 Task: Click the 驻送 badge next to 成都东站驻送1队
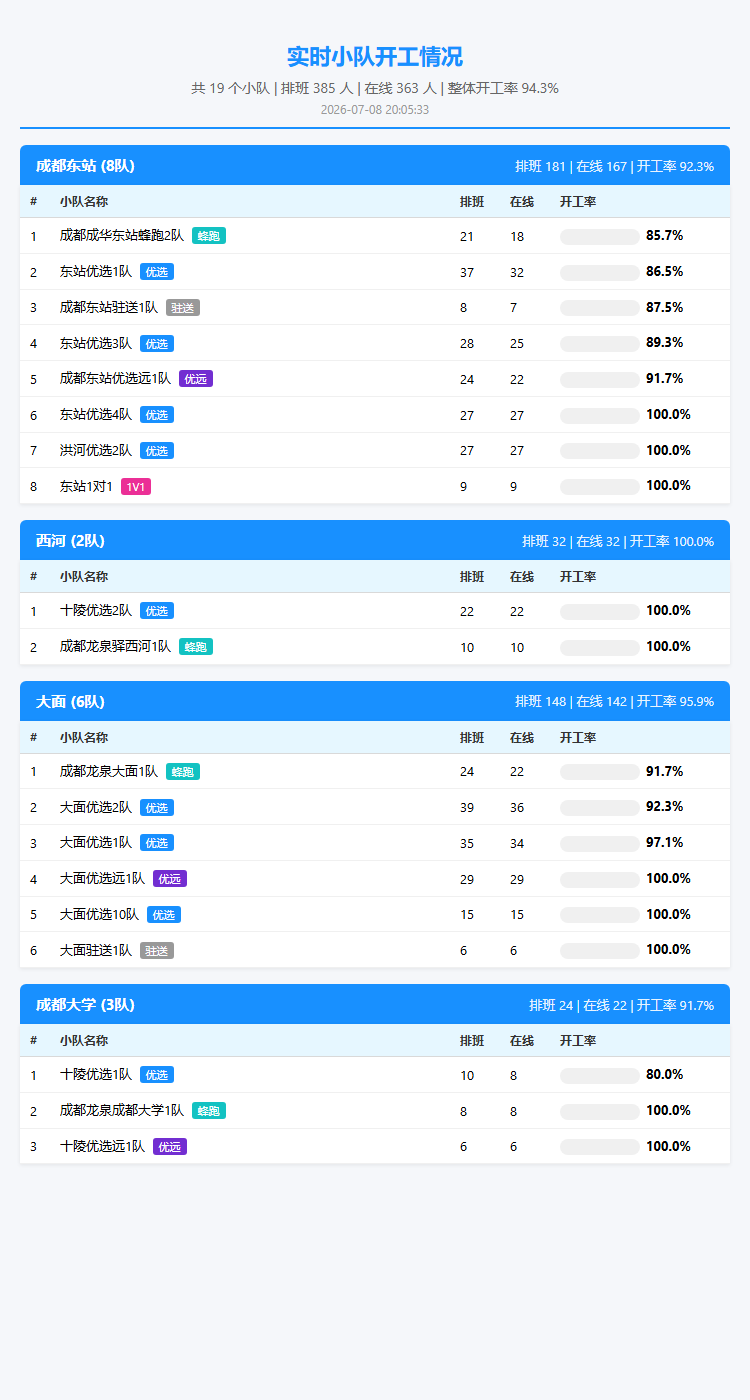(183, 307)
